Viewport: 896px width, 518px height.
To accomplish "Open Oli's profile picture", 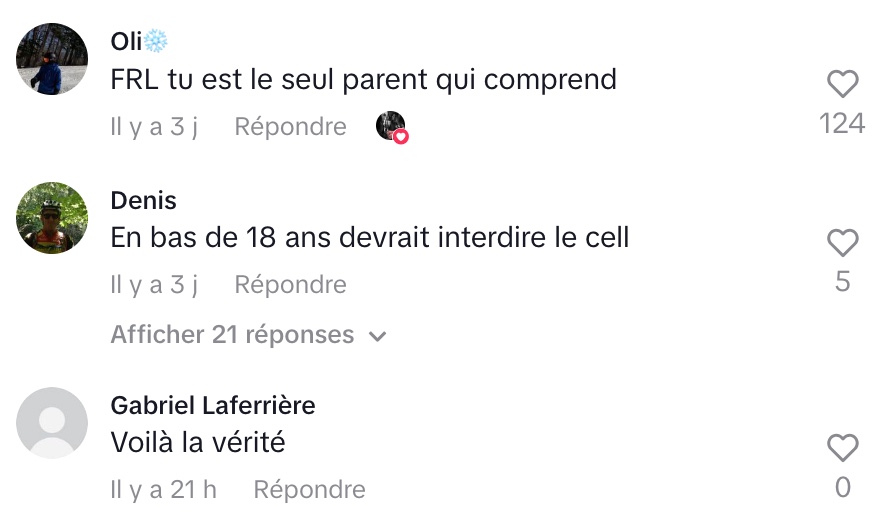I will click(52, 59).
